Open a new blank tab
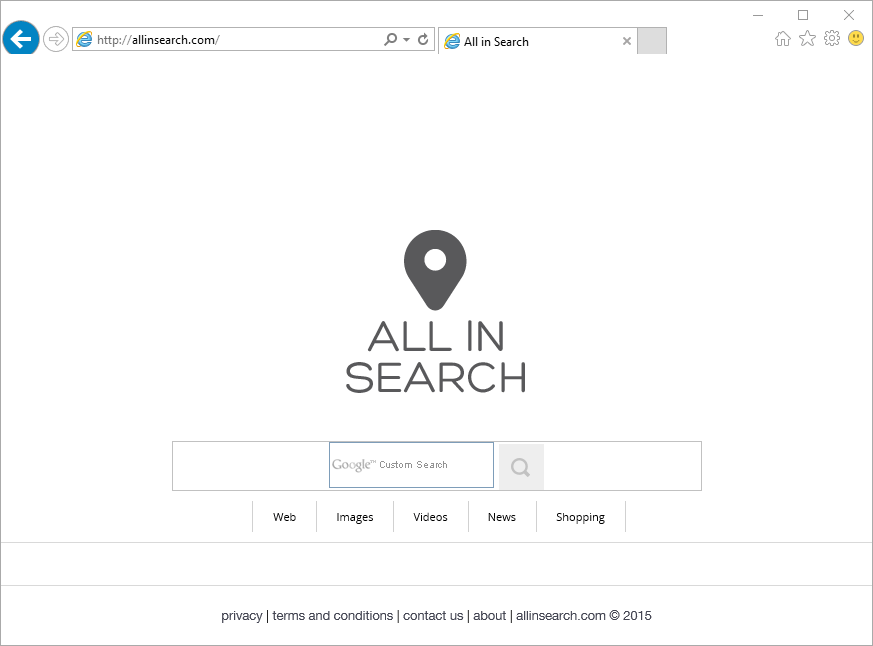The width and height of the screenshot is (873, 646). (x=651, y=41)
